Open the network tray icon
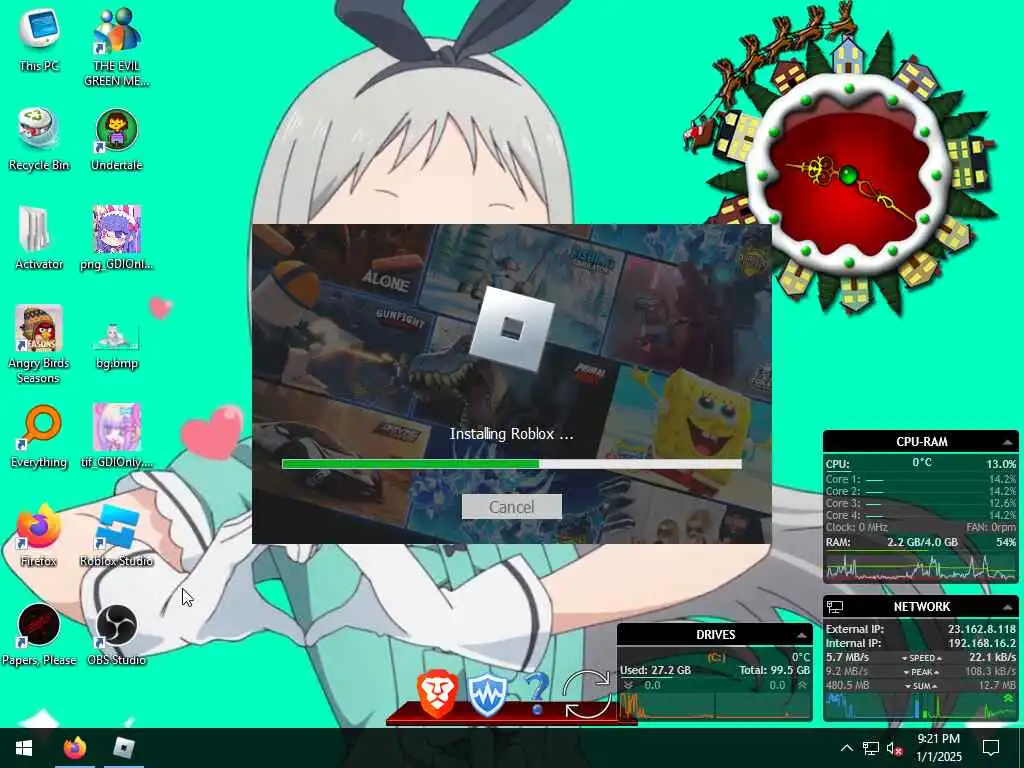This screenshot has height=768, width=1024. pyautogui.click(x=871, y=748)
